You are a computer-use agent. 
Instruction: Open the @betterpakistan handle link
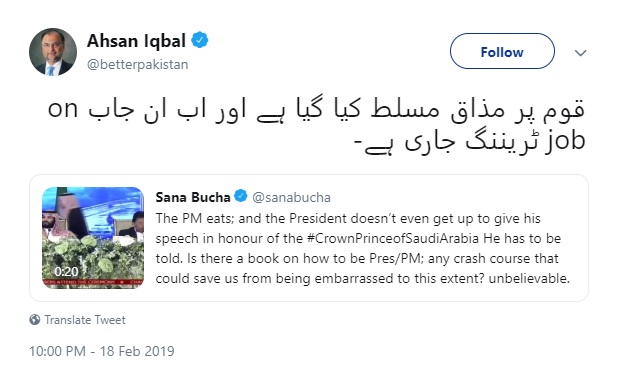(138, 65)
